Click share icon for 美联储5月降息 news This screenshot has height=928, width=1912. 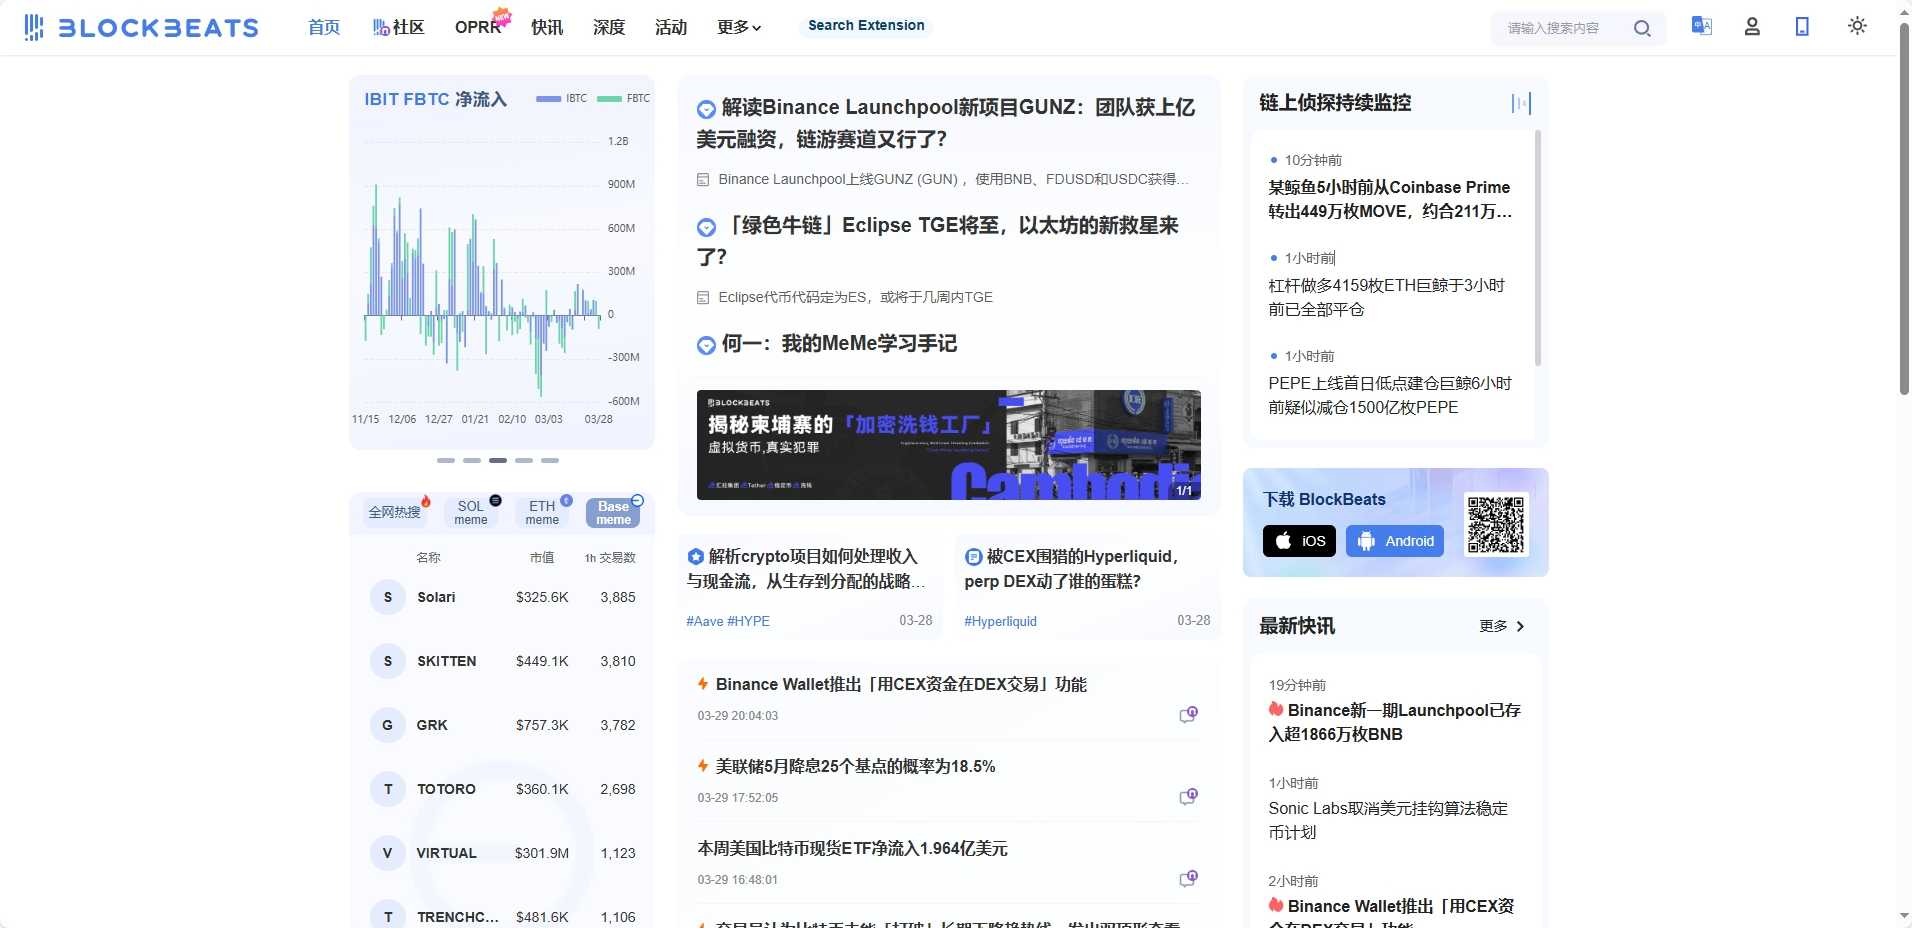1188,797
